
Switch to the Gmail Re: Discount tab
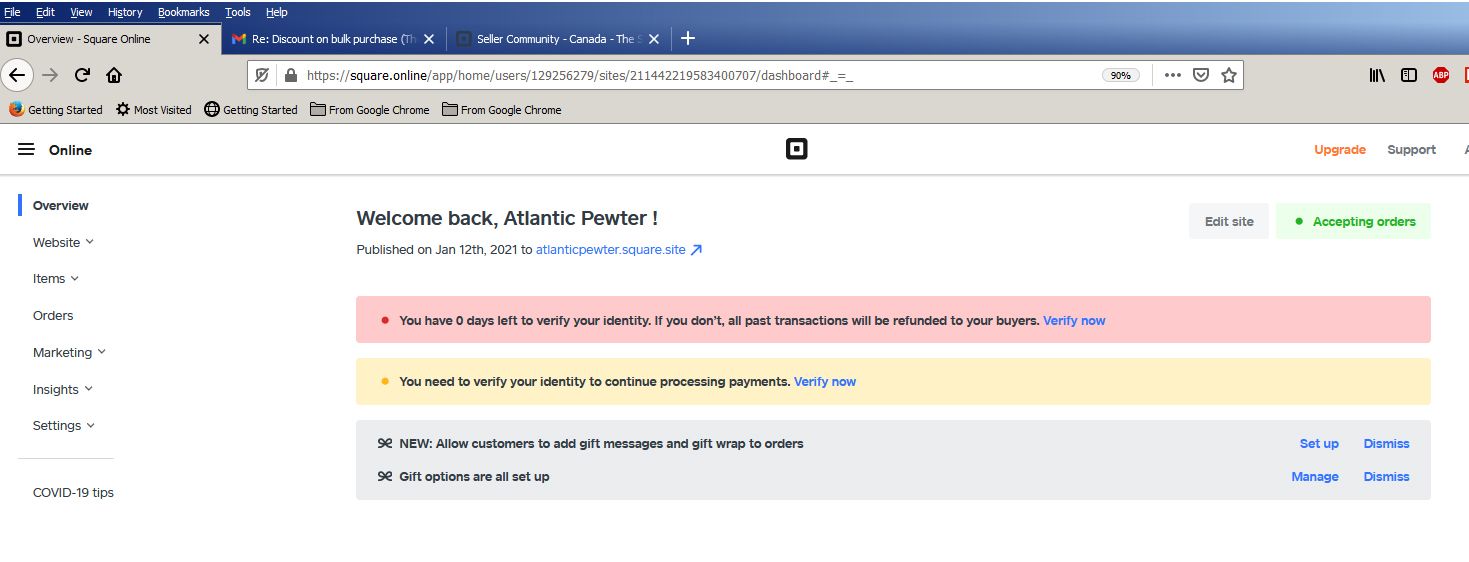coord(333,39)
